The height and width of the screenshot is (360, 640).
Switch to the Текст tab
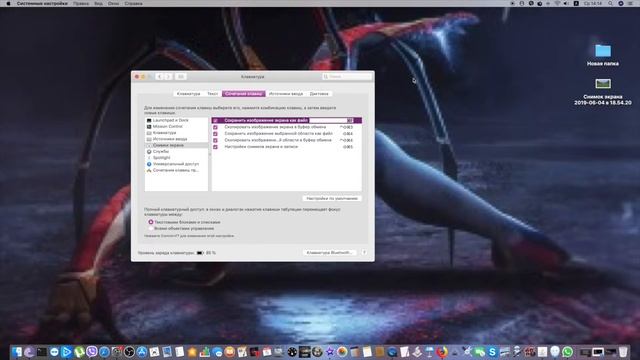pyautogui.click(x=212, y=93)
